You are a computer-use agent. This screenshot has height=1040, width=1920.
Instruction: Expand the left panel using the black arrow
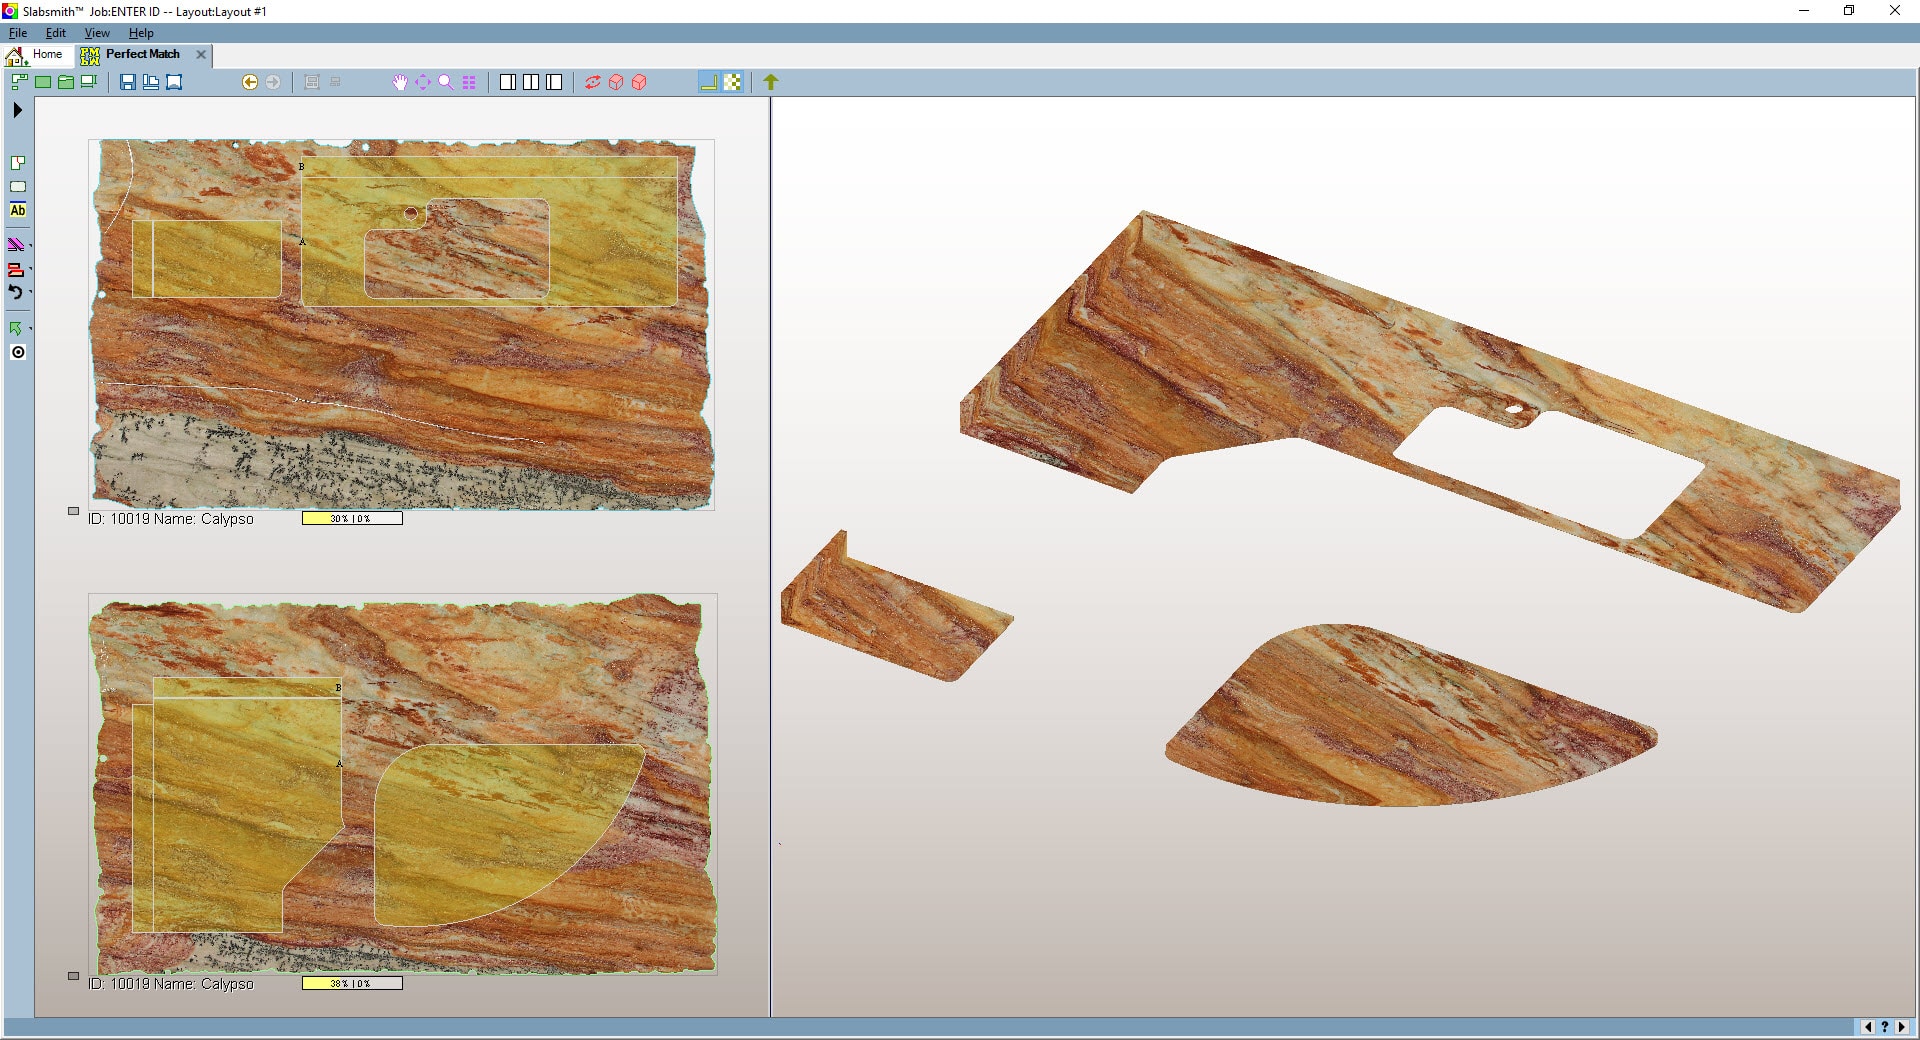pyautogui.click(x=16, y=112)
